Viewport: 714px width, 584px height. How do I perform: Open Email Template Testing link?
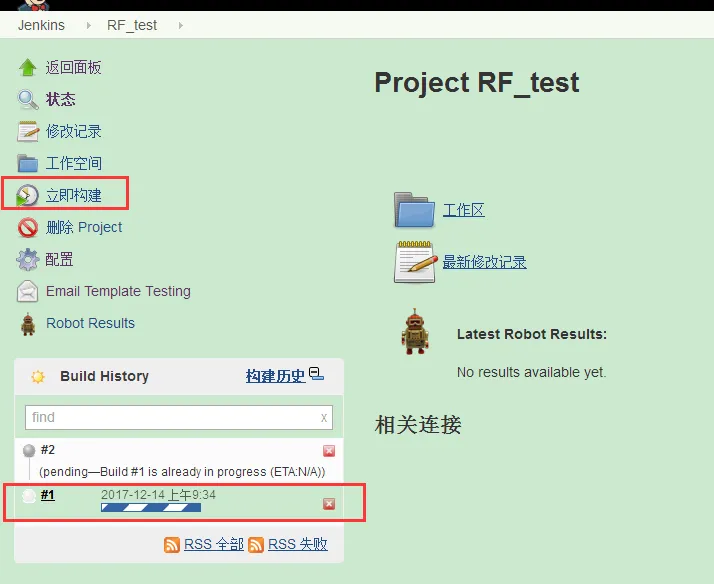(118, 291)
